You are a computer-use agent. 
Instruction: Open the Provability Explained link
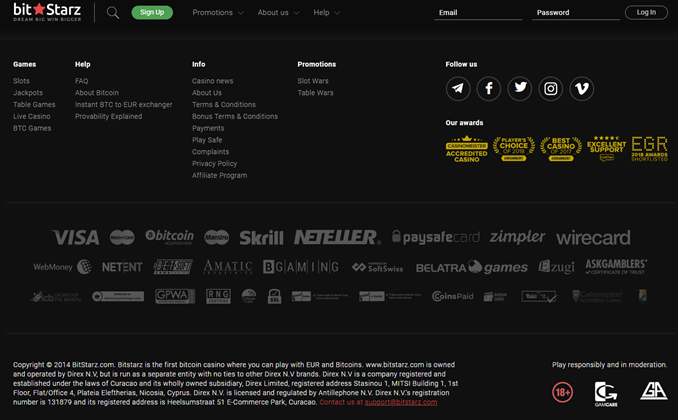[x=109, y=116]
